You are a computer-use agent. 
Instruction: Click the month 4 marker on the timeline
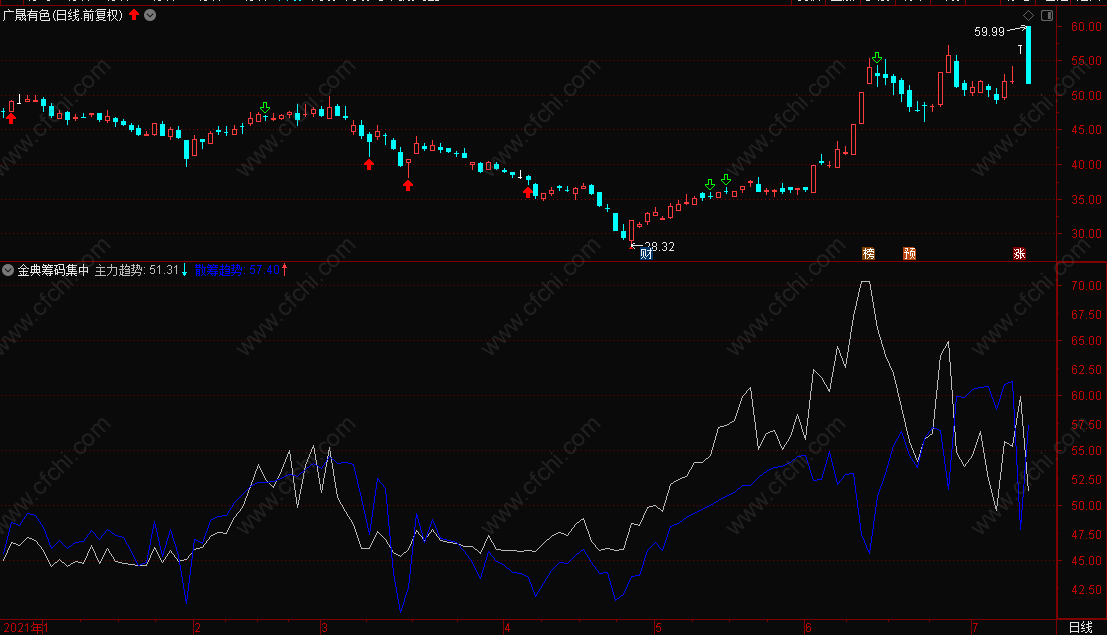click(507, 628)
